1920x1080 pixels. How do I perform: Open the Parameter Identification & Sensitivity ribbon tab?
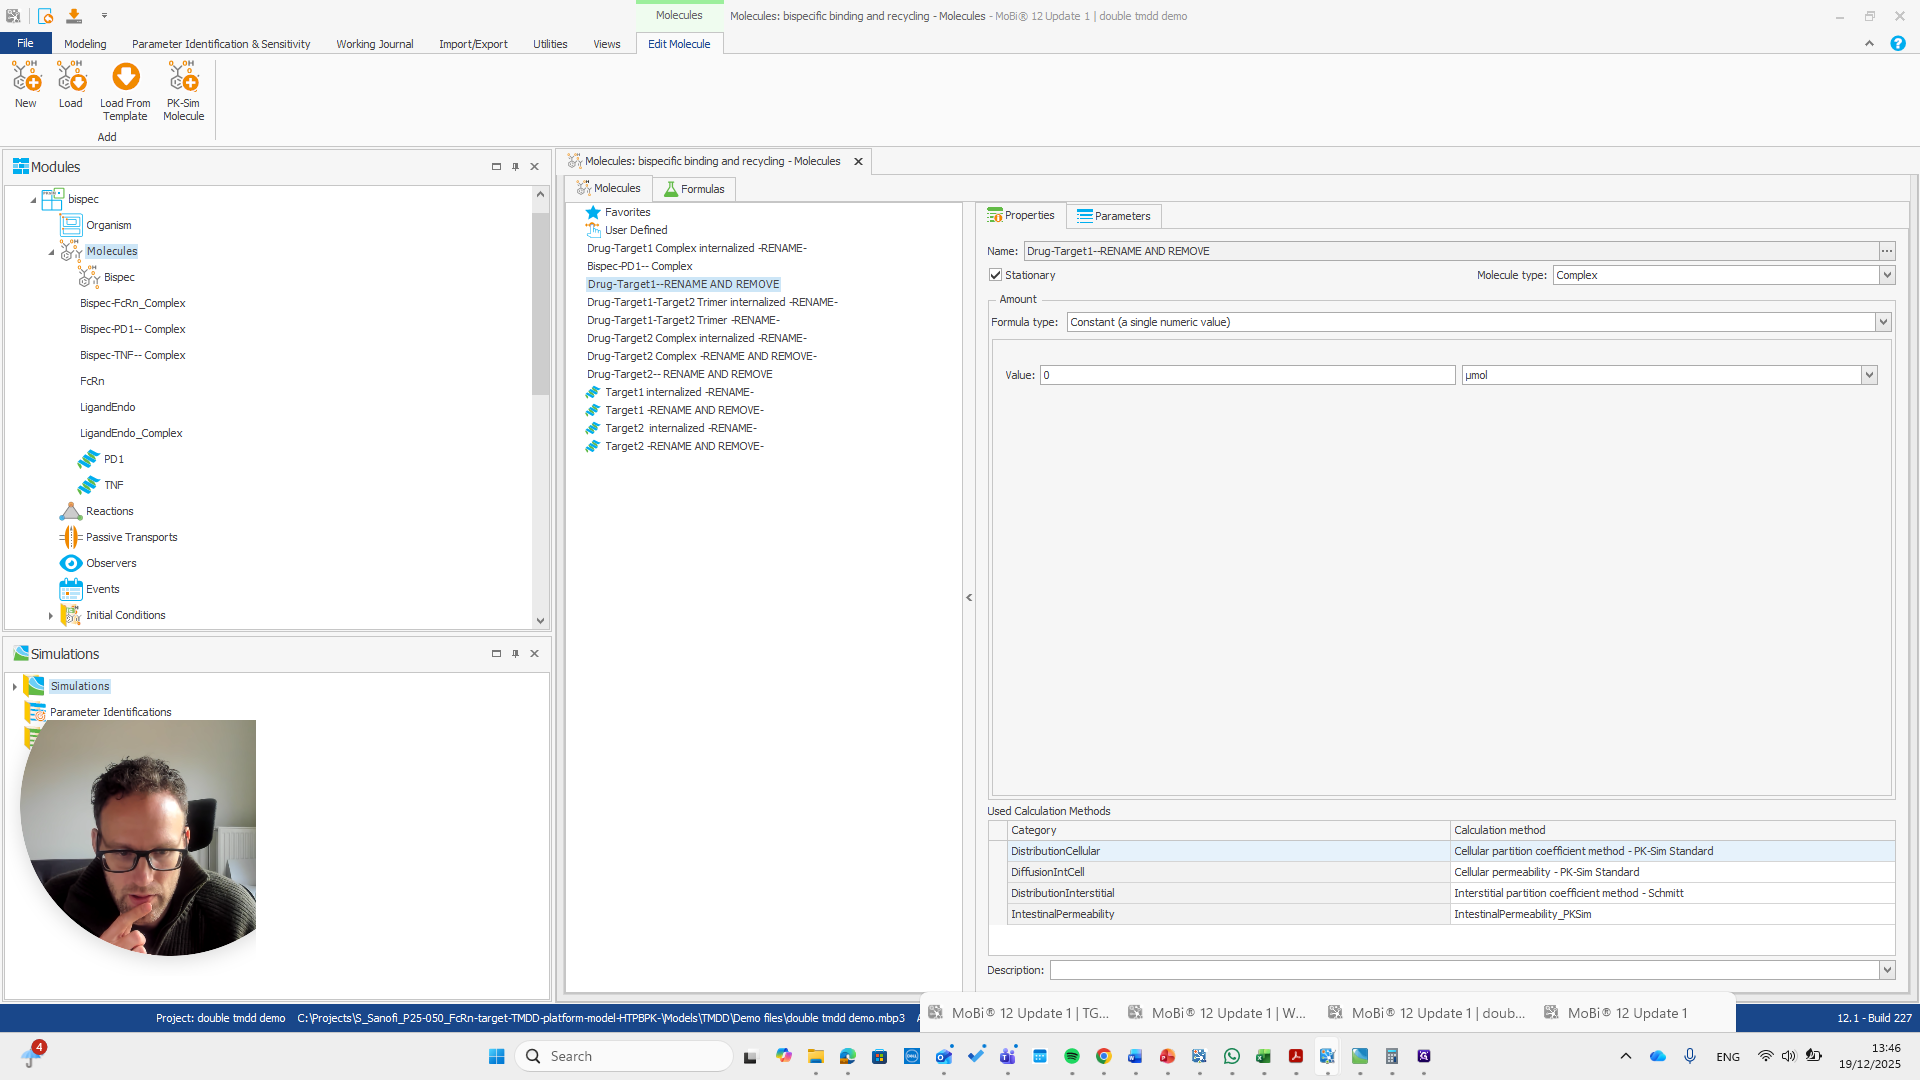(221, 44)
